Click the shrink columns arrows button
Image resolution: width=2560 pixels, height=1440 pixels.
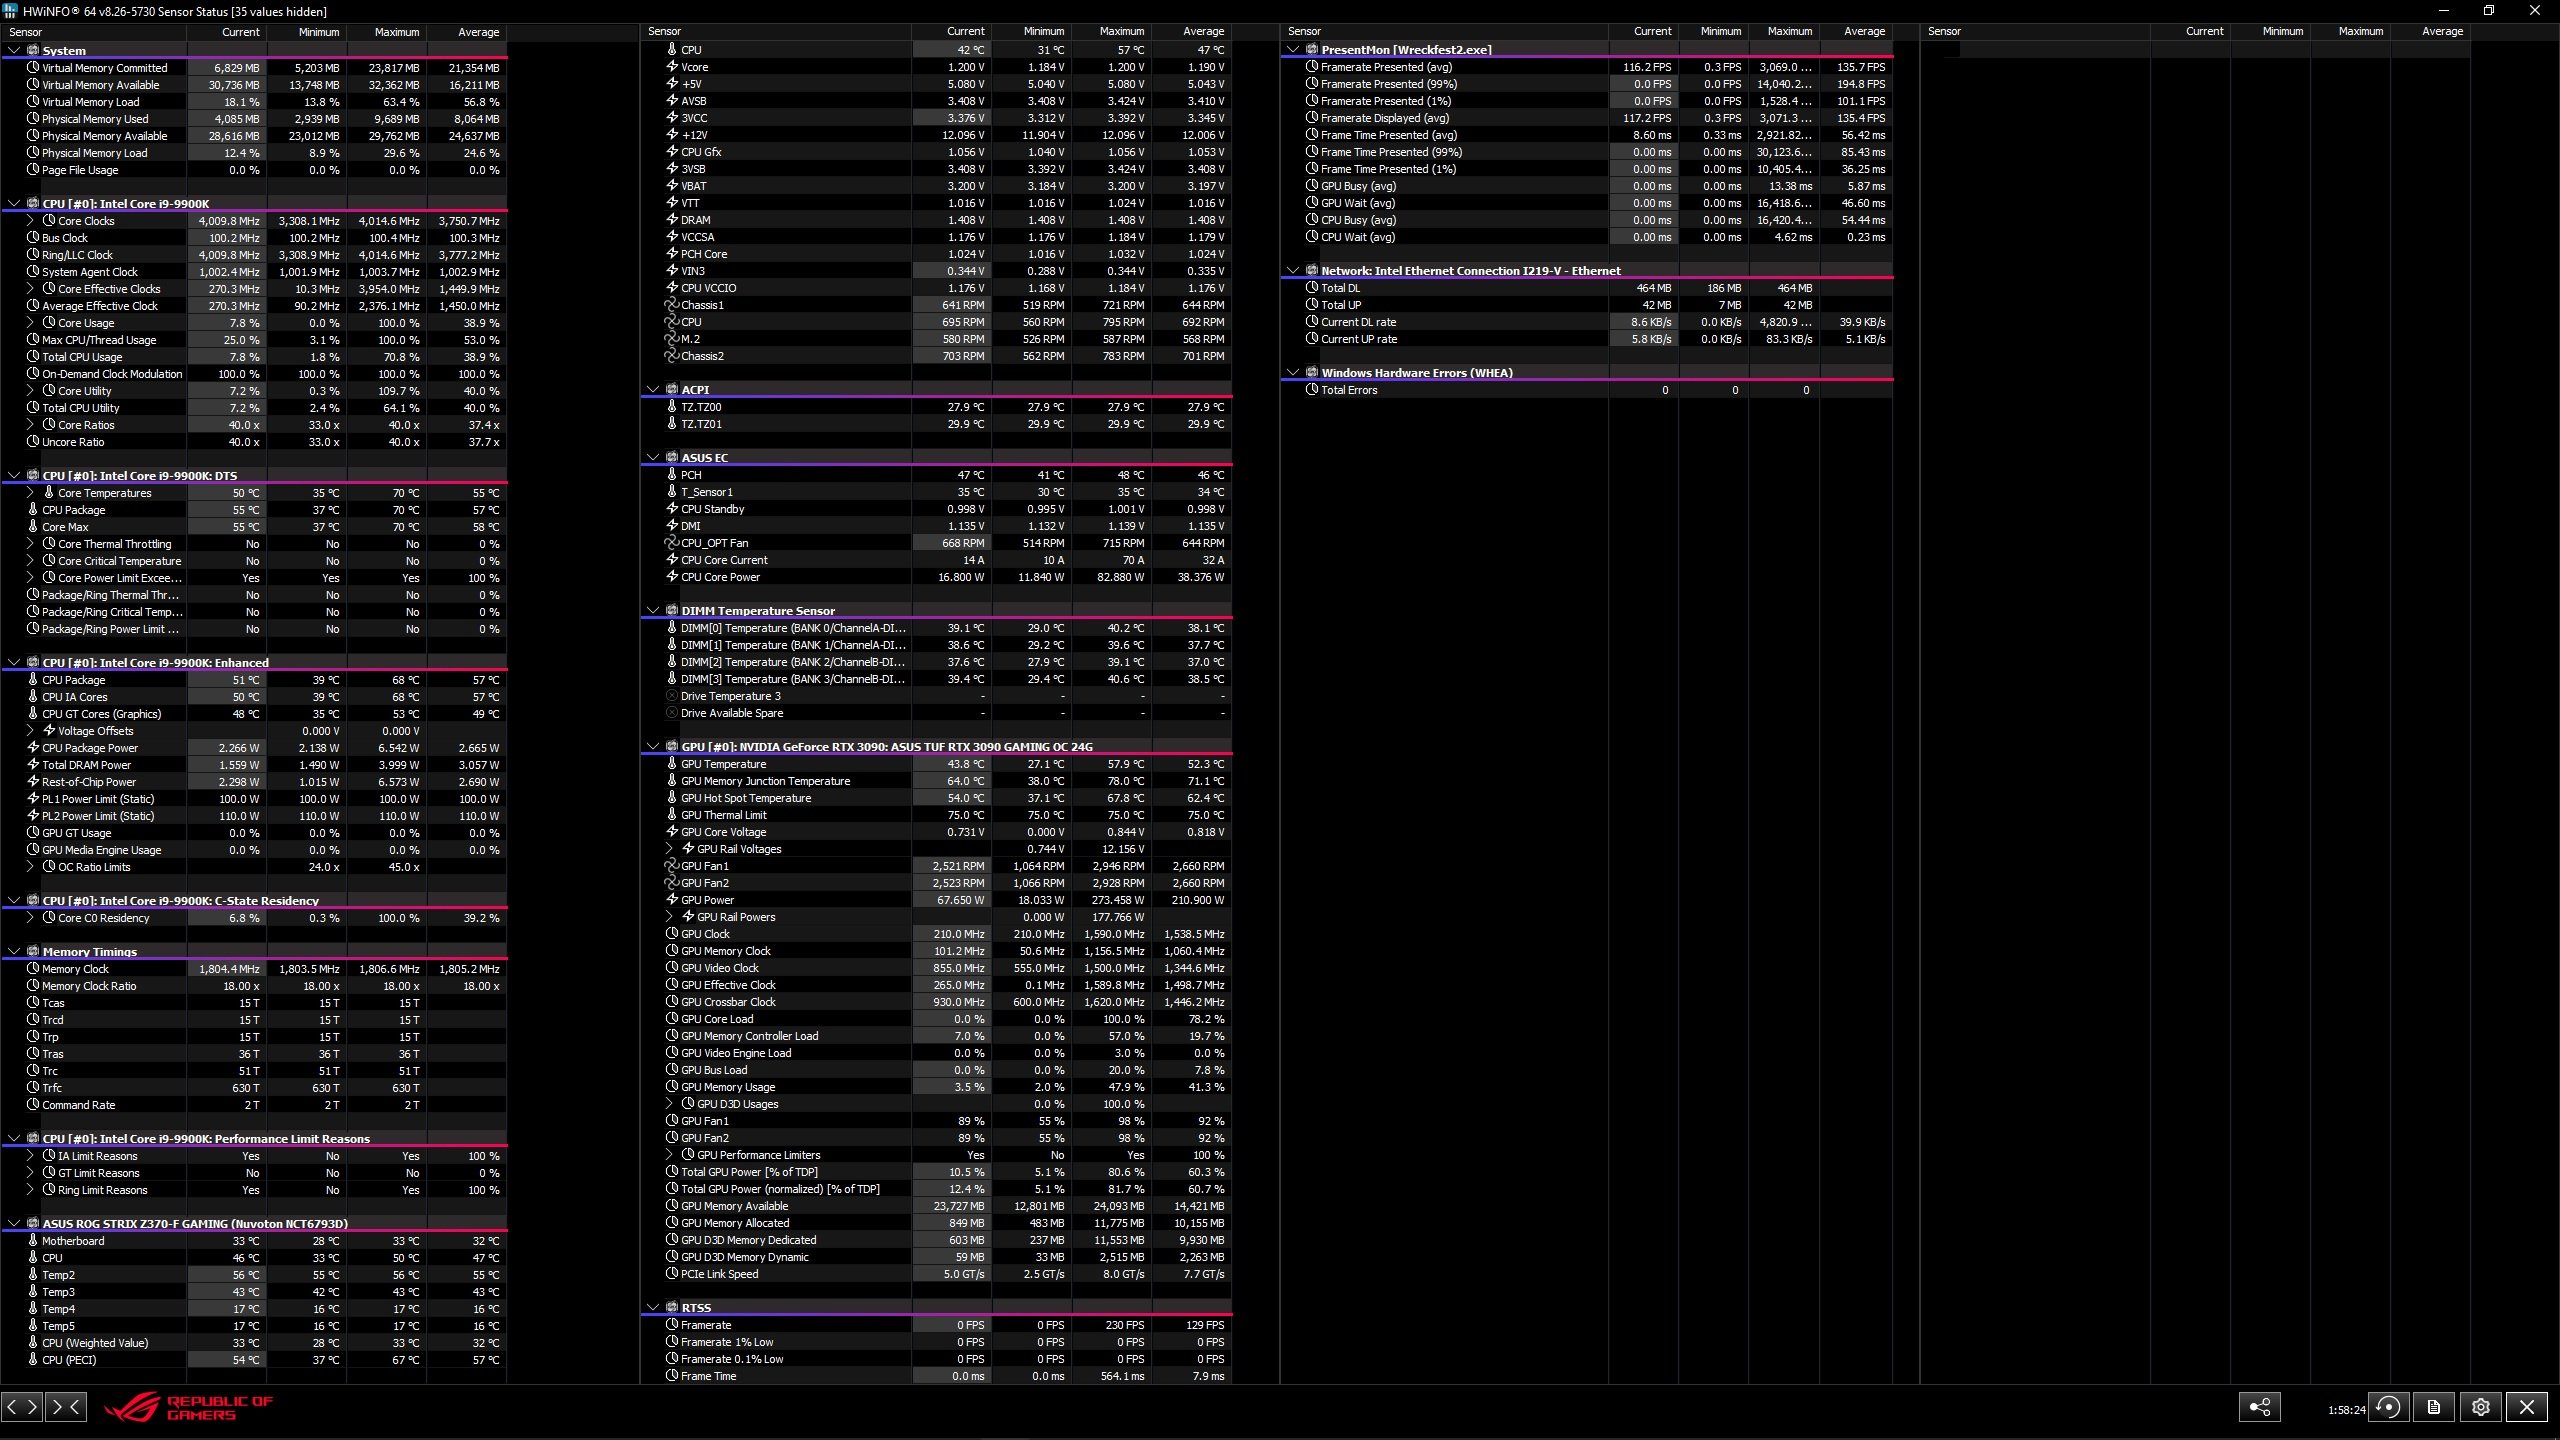pos(66,1407)
